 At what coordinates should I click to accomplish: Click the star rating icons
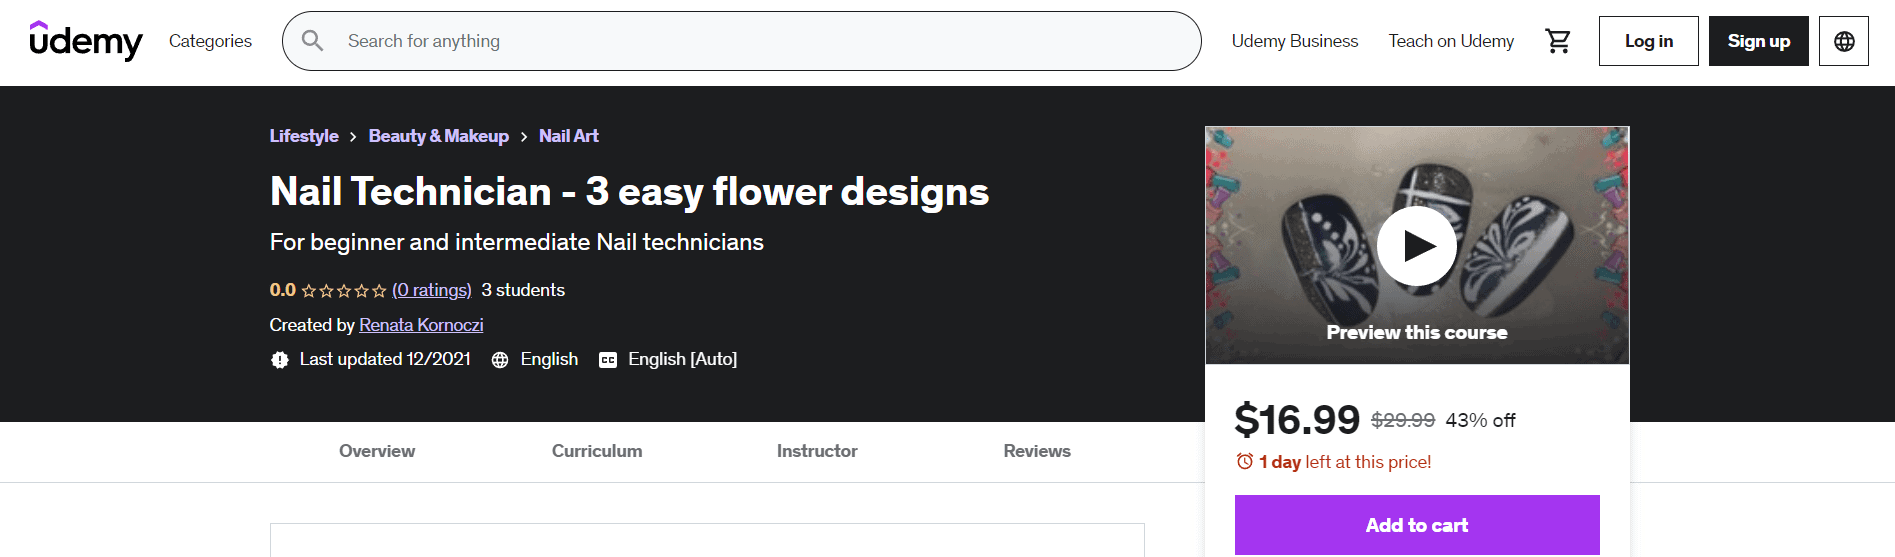pyautogui.click(x=343, y=291)
